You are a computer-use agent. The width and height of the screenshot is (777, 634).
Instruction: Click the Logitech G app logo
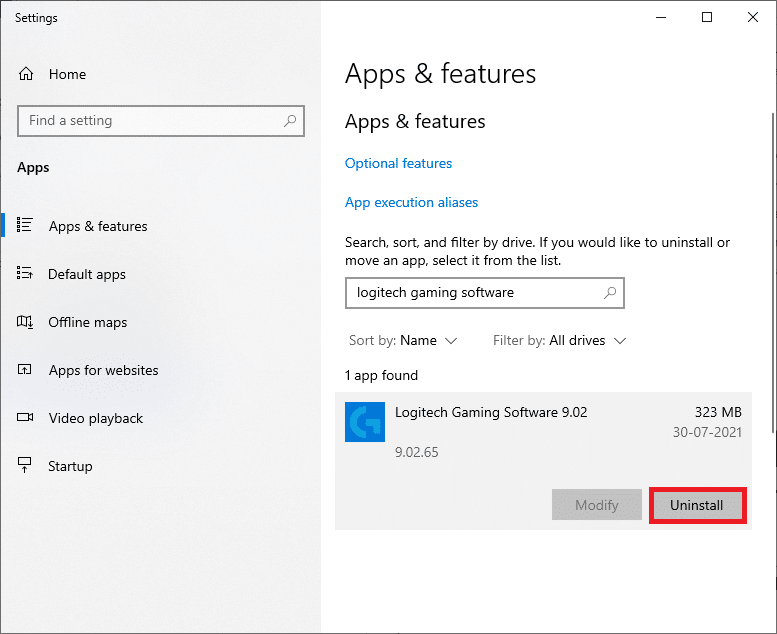point(364,422)
